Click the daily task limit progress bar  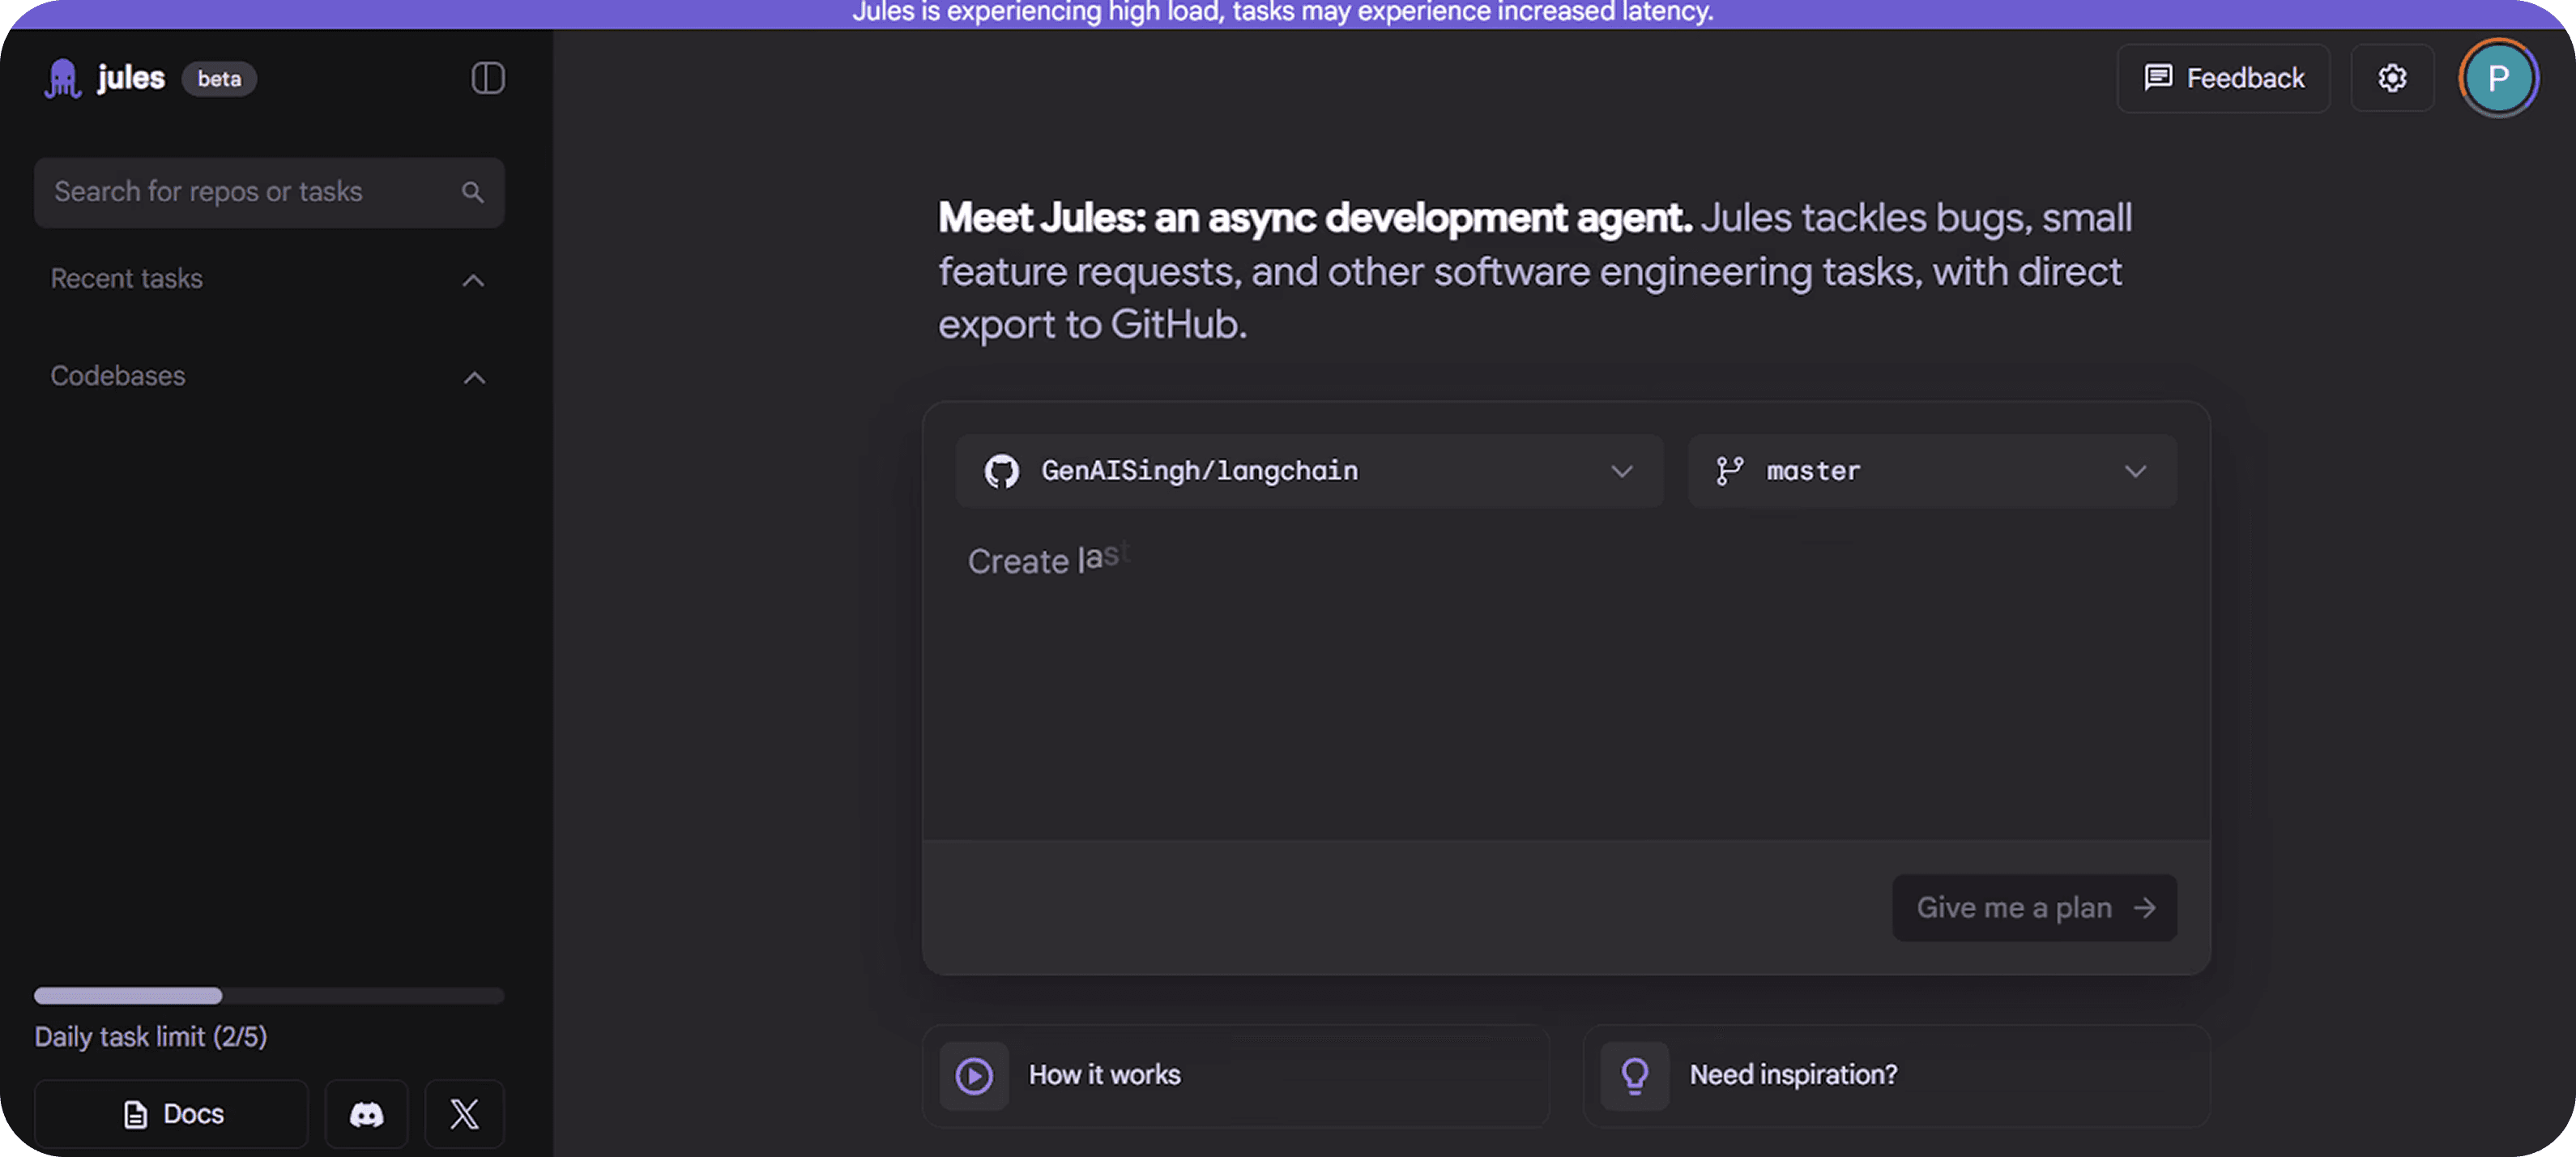click(269, 995)
